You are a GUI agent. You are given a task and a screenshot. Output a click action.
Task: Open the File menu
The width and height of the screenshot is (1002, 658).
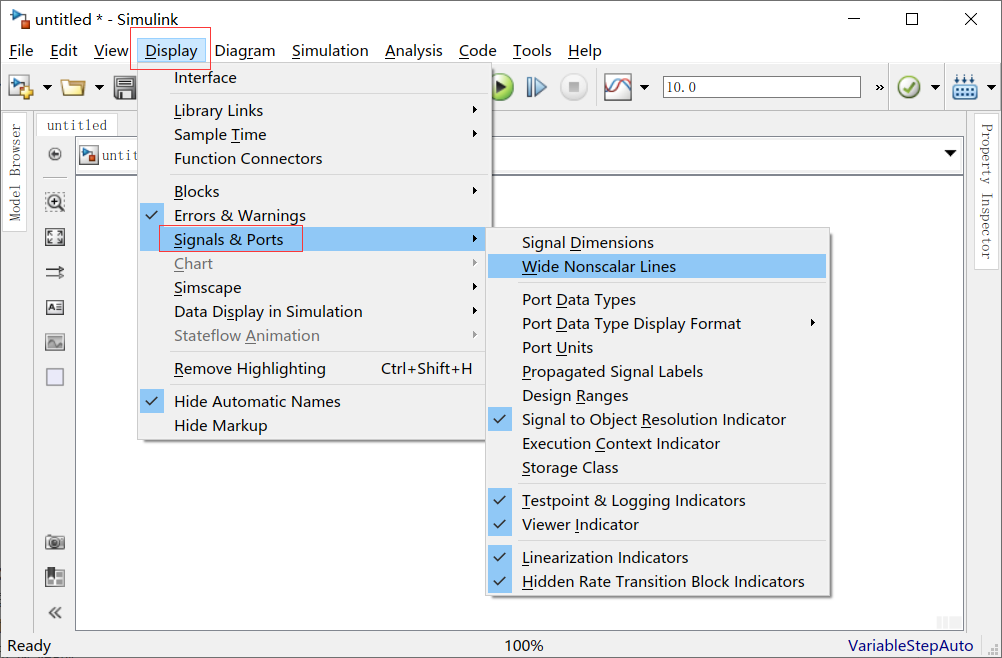point(22,50)
